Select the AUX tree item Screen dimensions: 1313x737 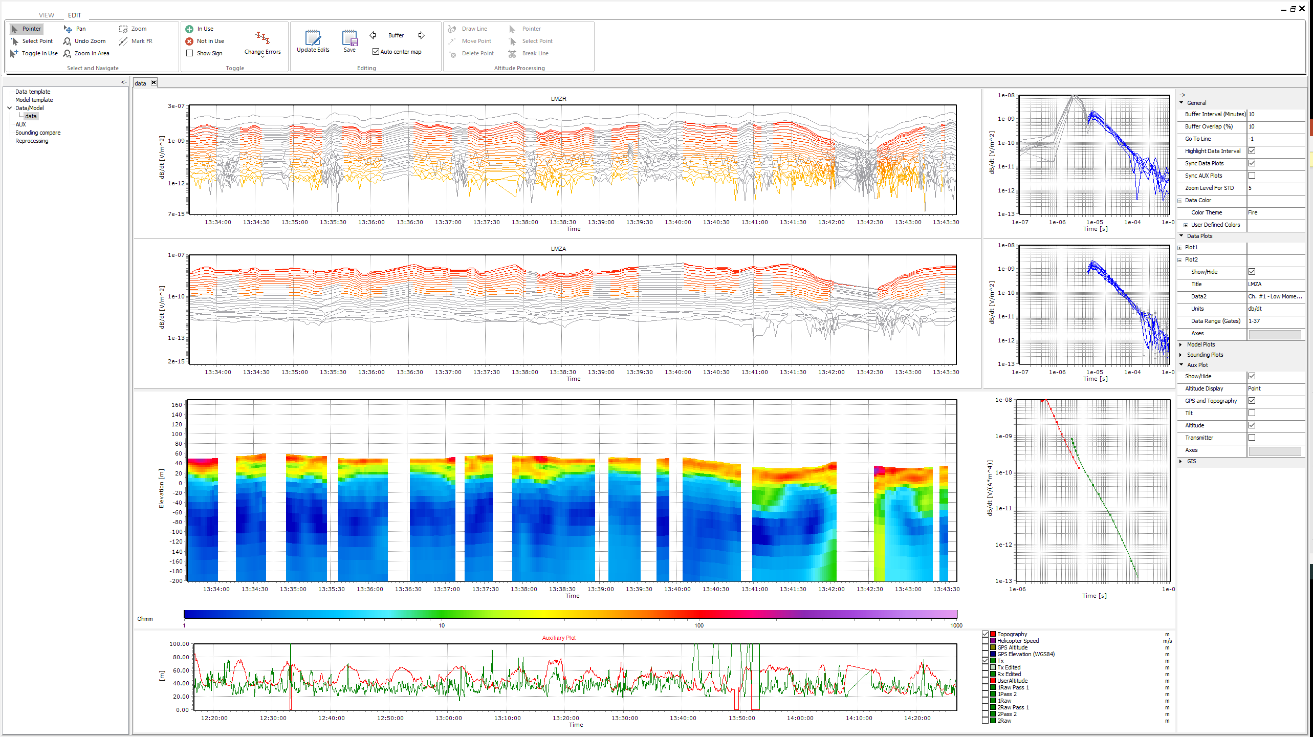[x=20, y=124]
